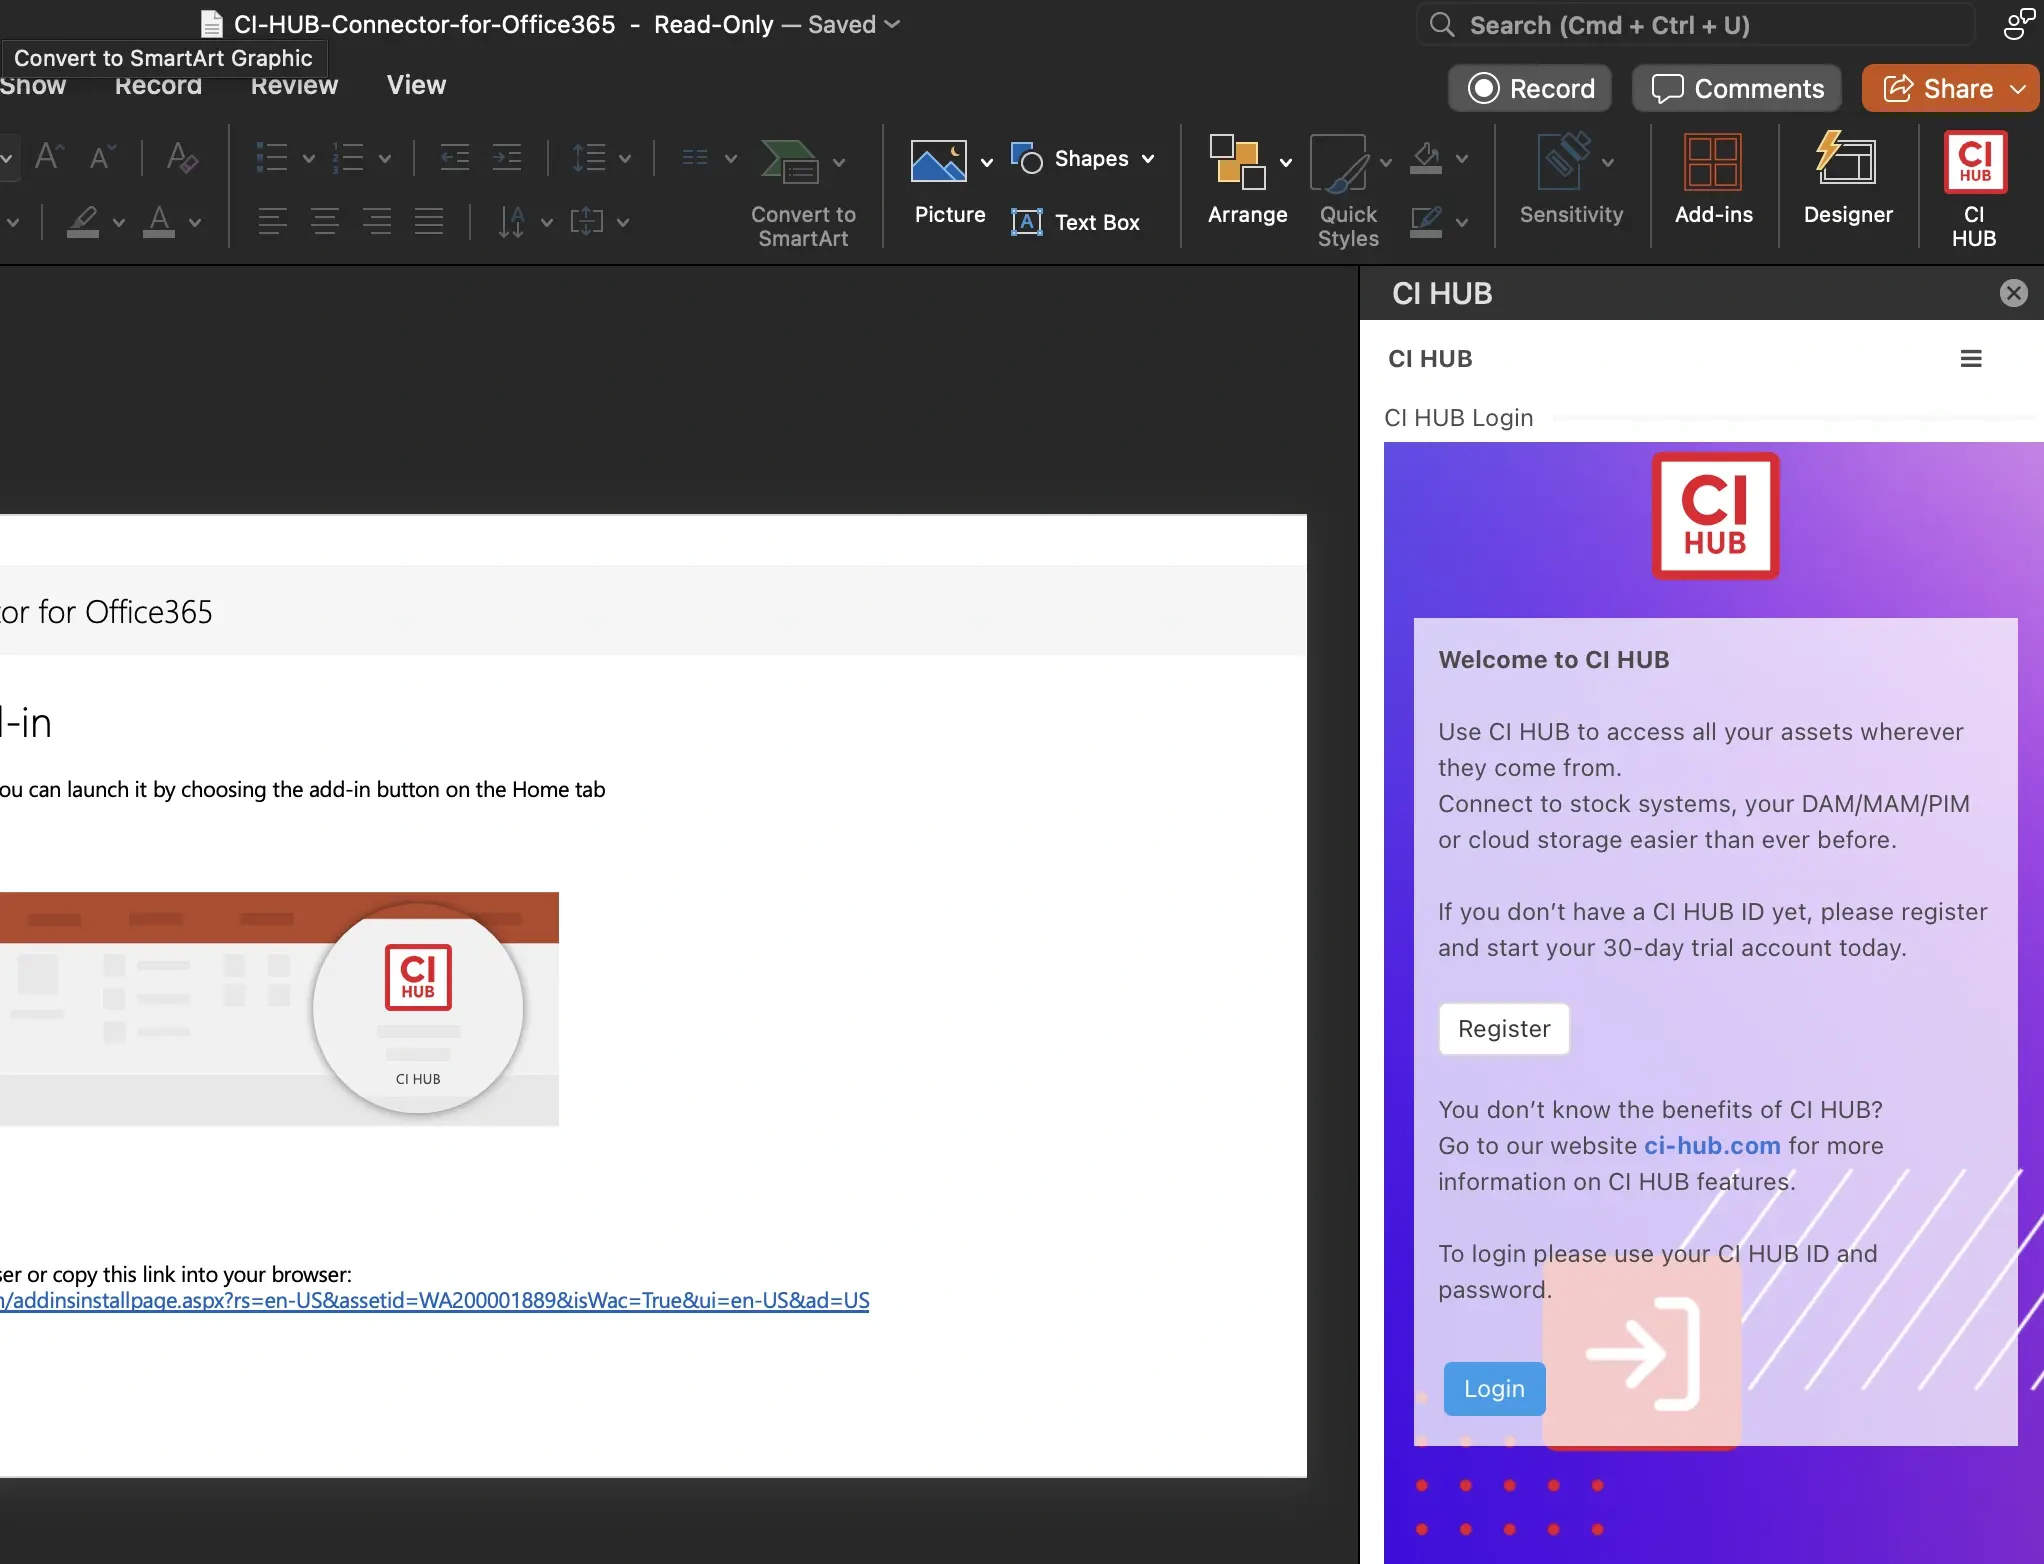Click the Decrease Font Size icon
Screen dimensions: 2044x1564
coord(103,157)
